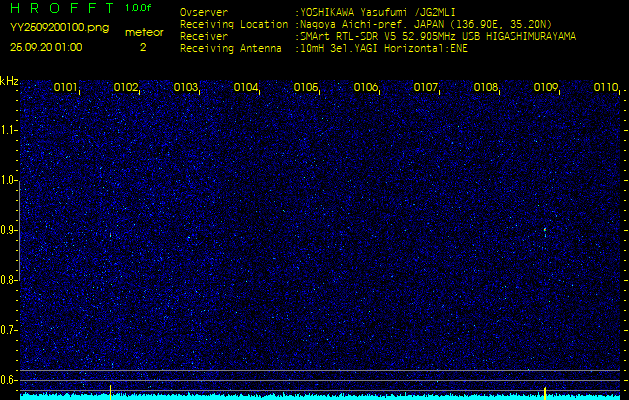Click the 0109 time marker label
The width and height of the screenshot is (629, 400).
coord(546,88)
